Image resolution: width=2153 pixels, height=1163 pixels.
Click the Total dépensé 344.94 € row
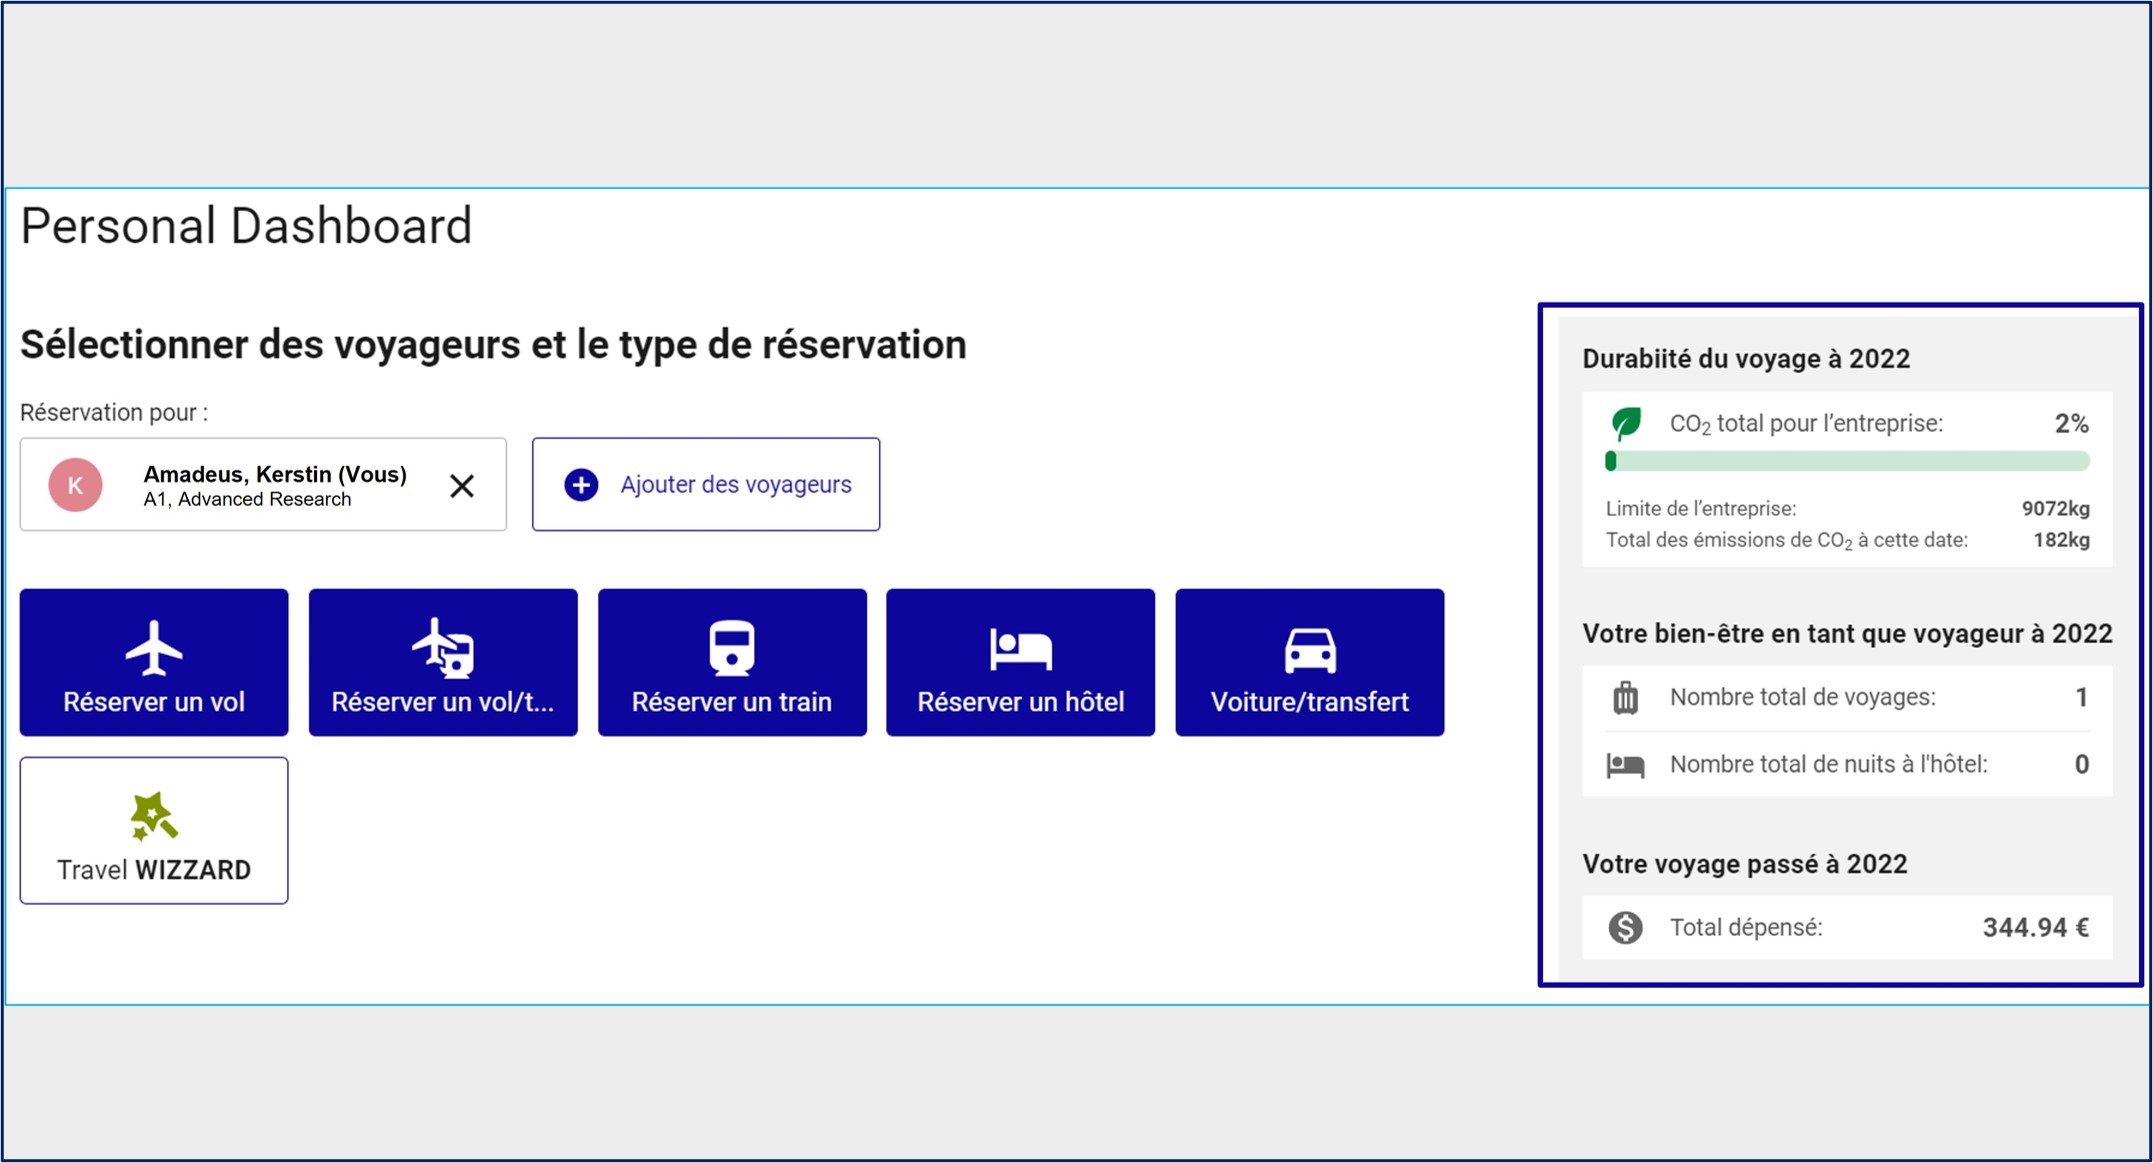click(1847, 928)
